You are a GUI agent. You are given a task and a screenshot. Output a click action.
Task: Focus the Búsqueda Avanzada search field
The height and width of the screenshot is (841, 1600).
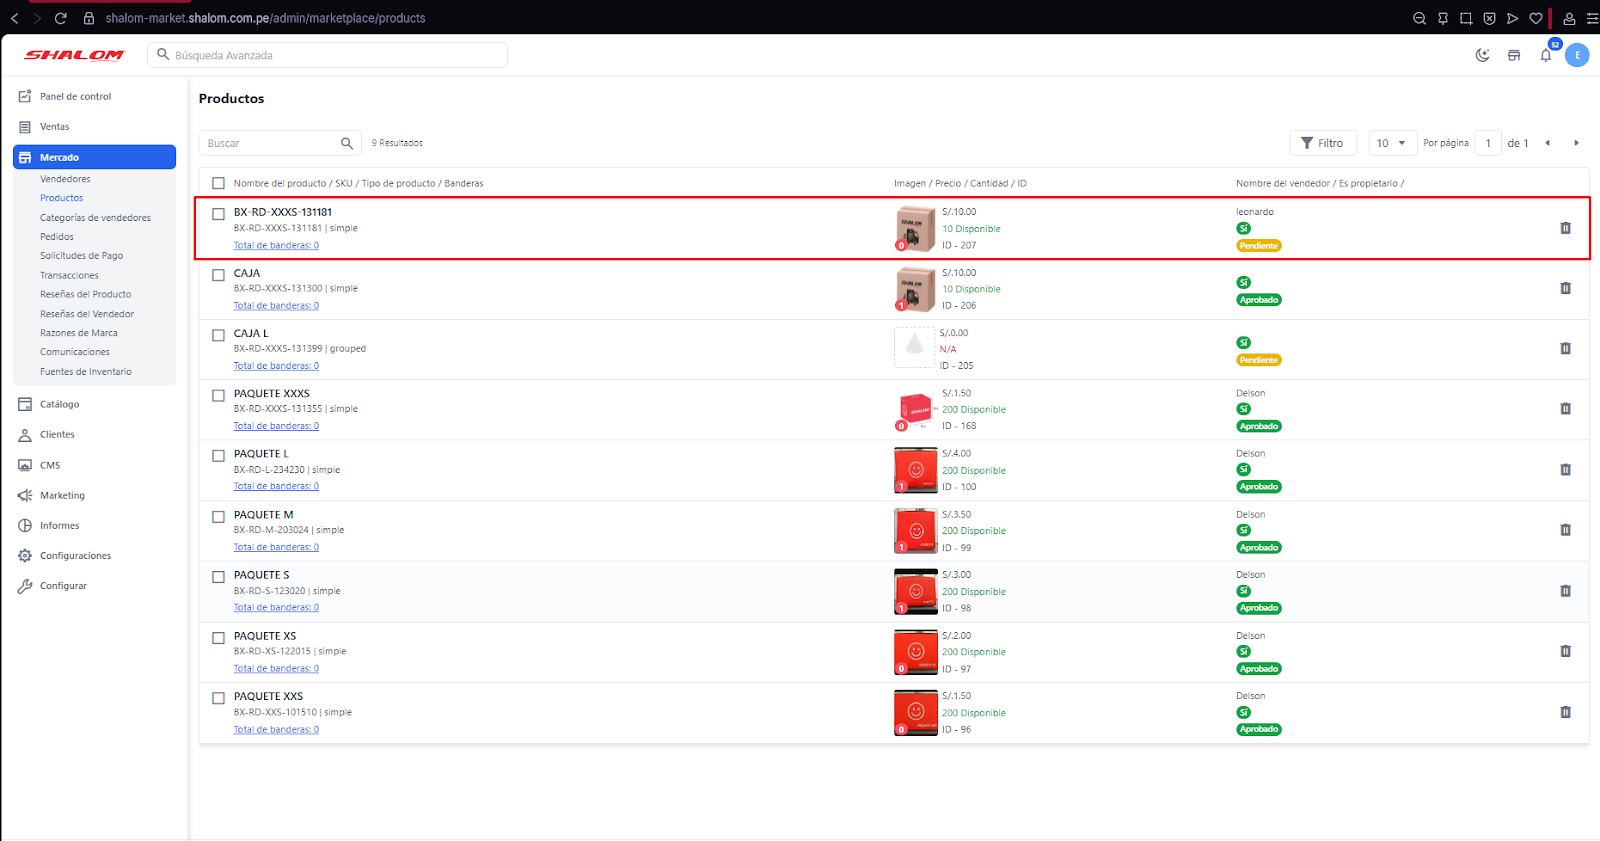pos(335,55)
